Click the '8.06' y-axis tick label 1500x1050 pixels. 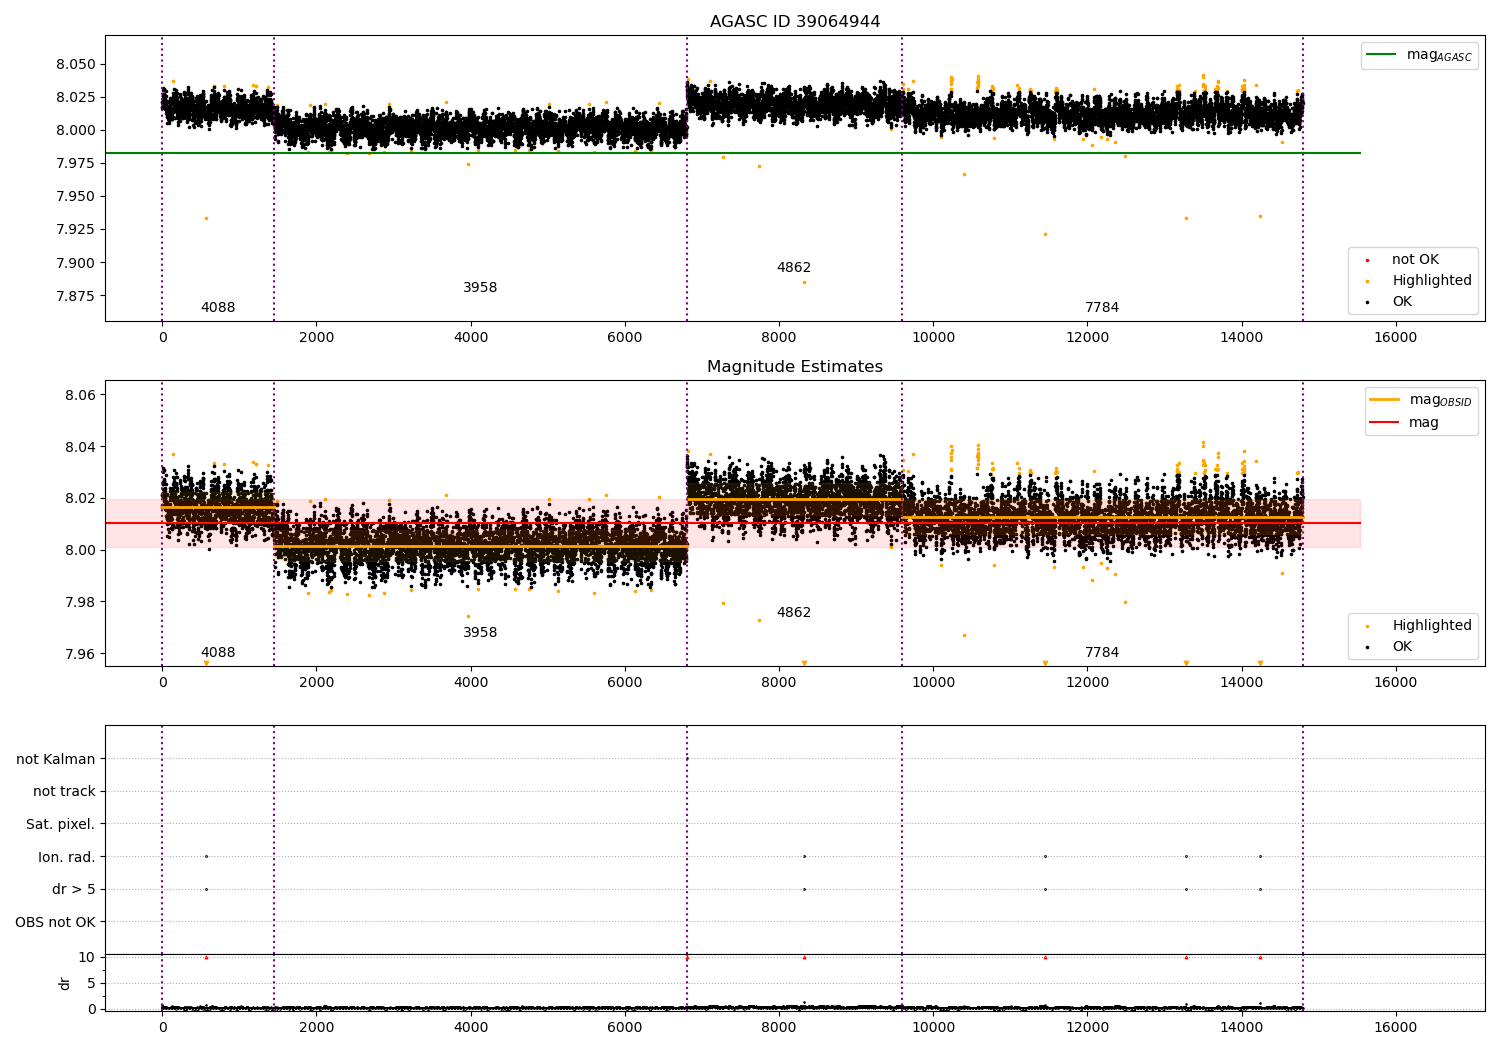pyautogui.click(x=79, y=396)
